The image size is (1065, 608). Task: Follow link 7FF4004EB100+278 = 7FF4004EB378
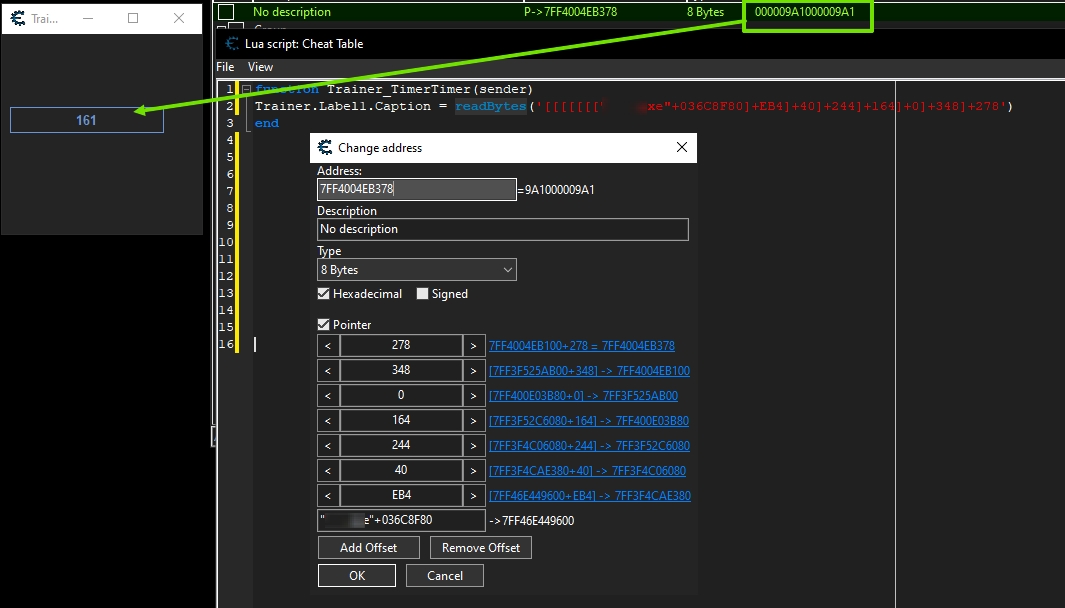(x=581, y=345)
